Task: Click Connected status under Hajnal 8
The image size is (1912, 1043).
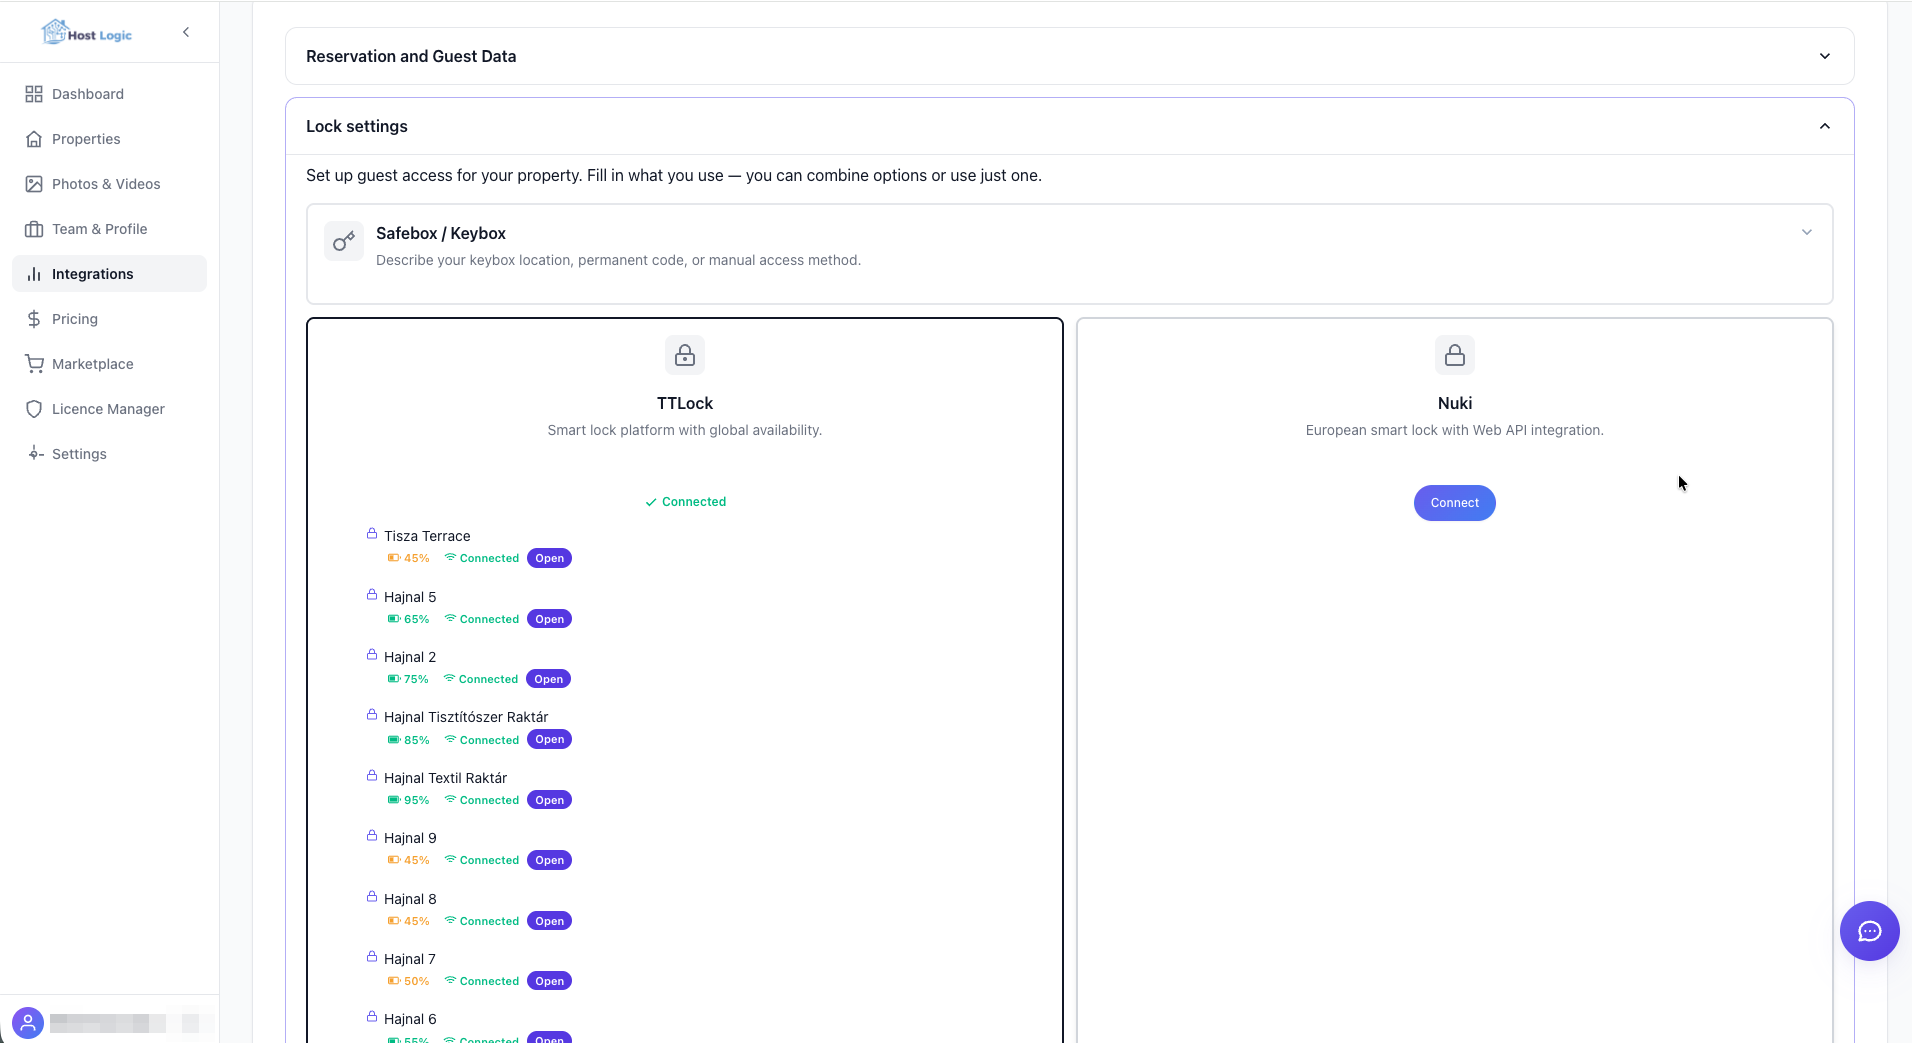Action: [489, 921]
